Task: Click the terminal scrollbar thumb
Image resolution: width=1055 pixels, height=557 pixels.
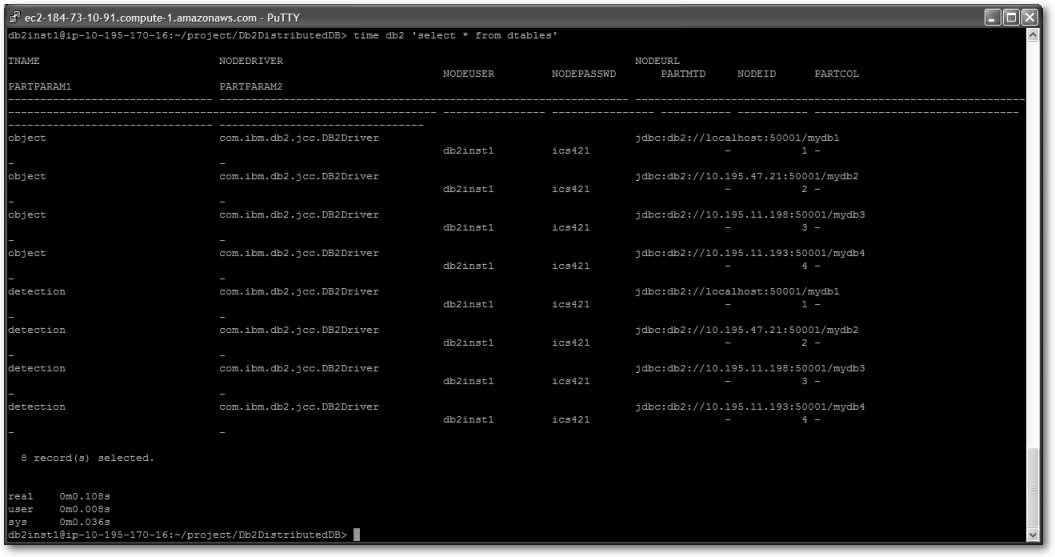Action: tap(1033, 487)
